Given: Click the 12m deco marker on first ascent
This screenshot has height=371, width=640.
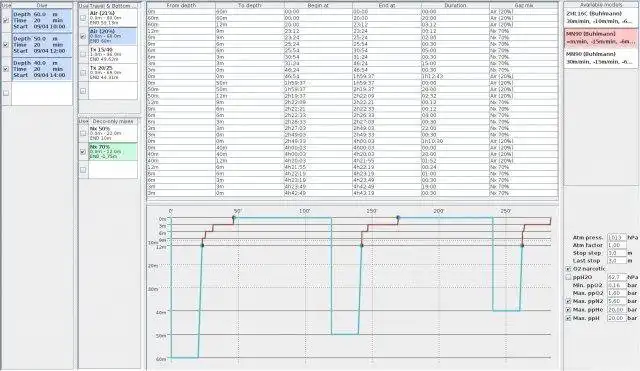Looking at the screenshot, I should tap(202, 245).
